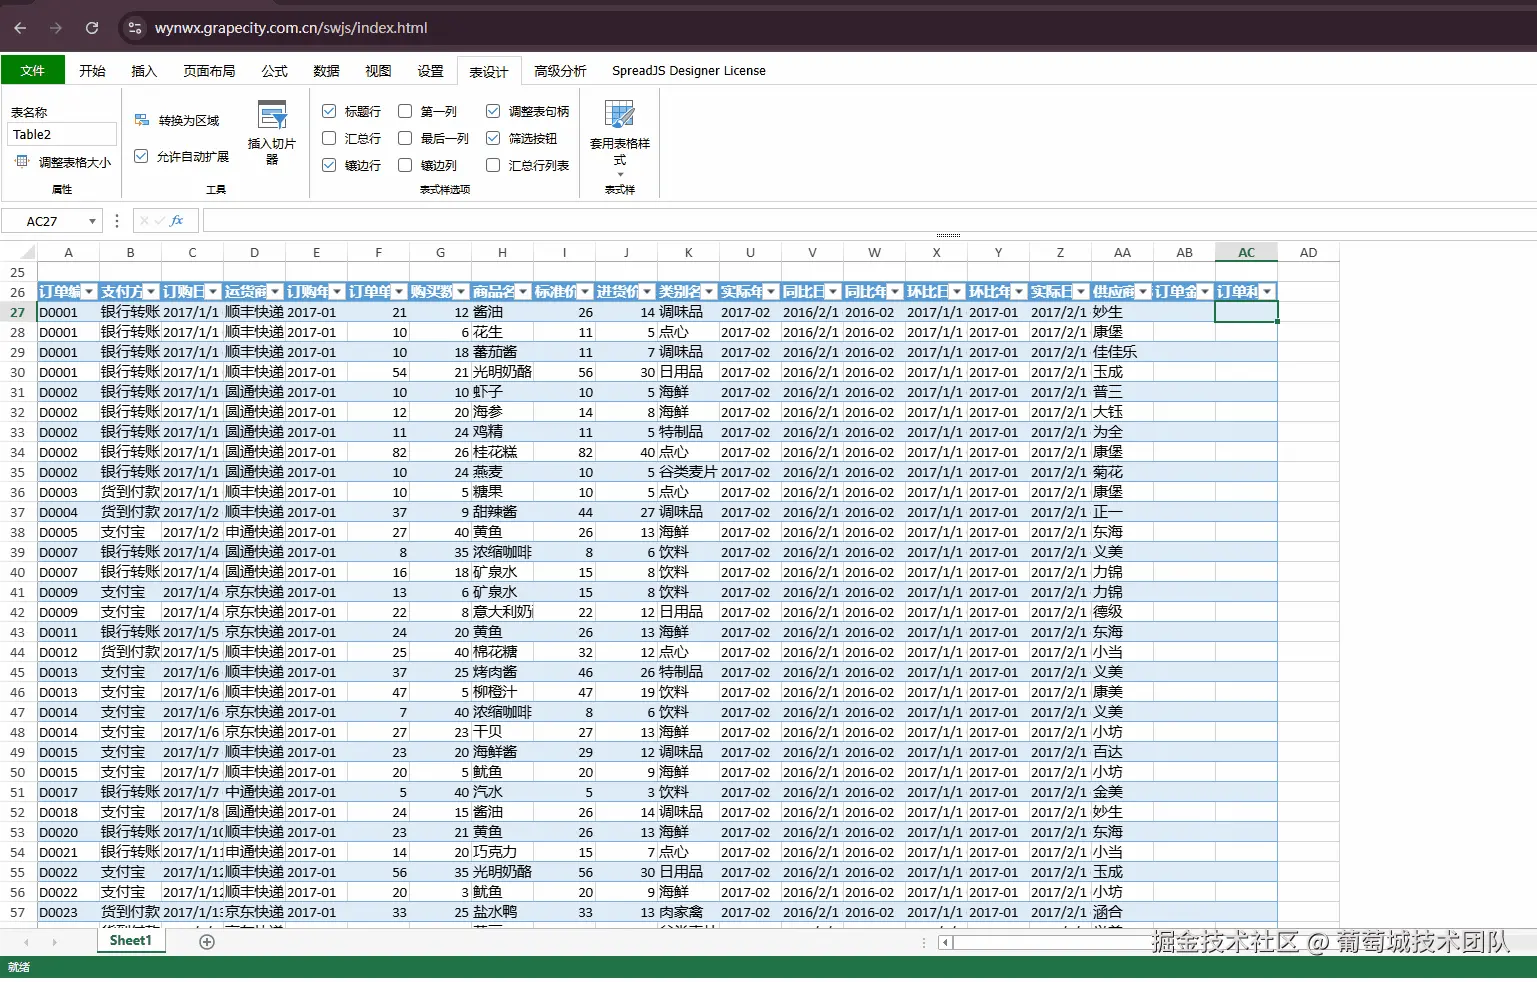The image size is (1537, 982).
Task: Select row header 27
Action: pos(18,312)
